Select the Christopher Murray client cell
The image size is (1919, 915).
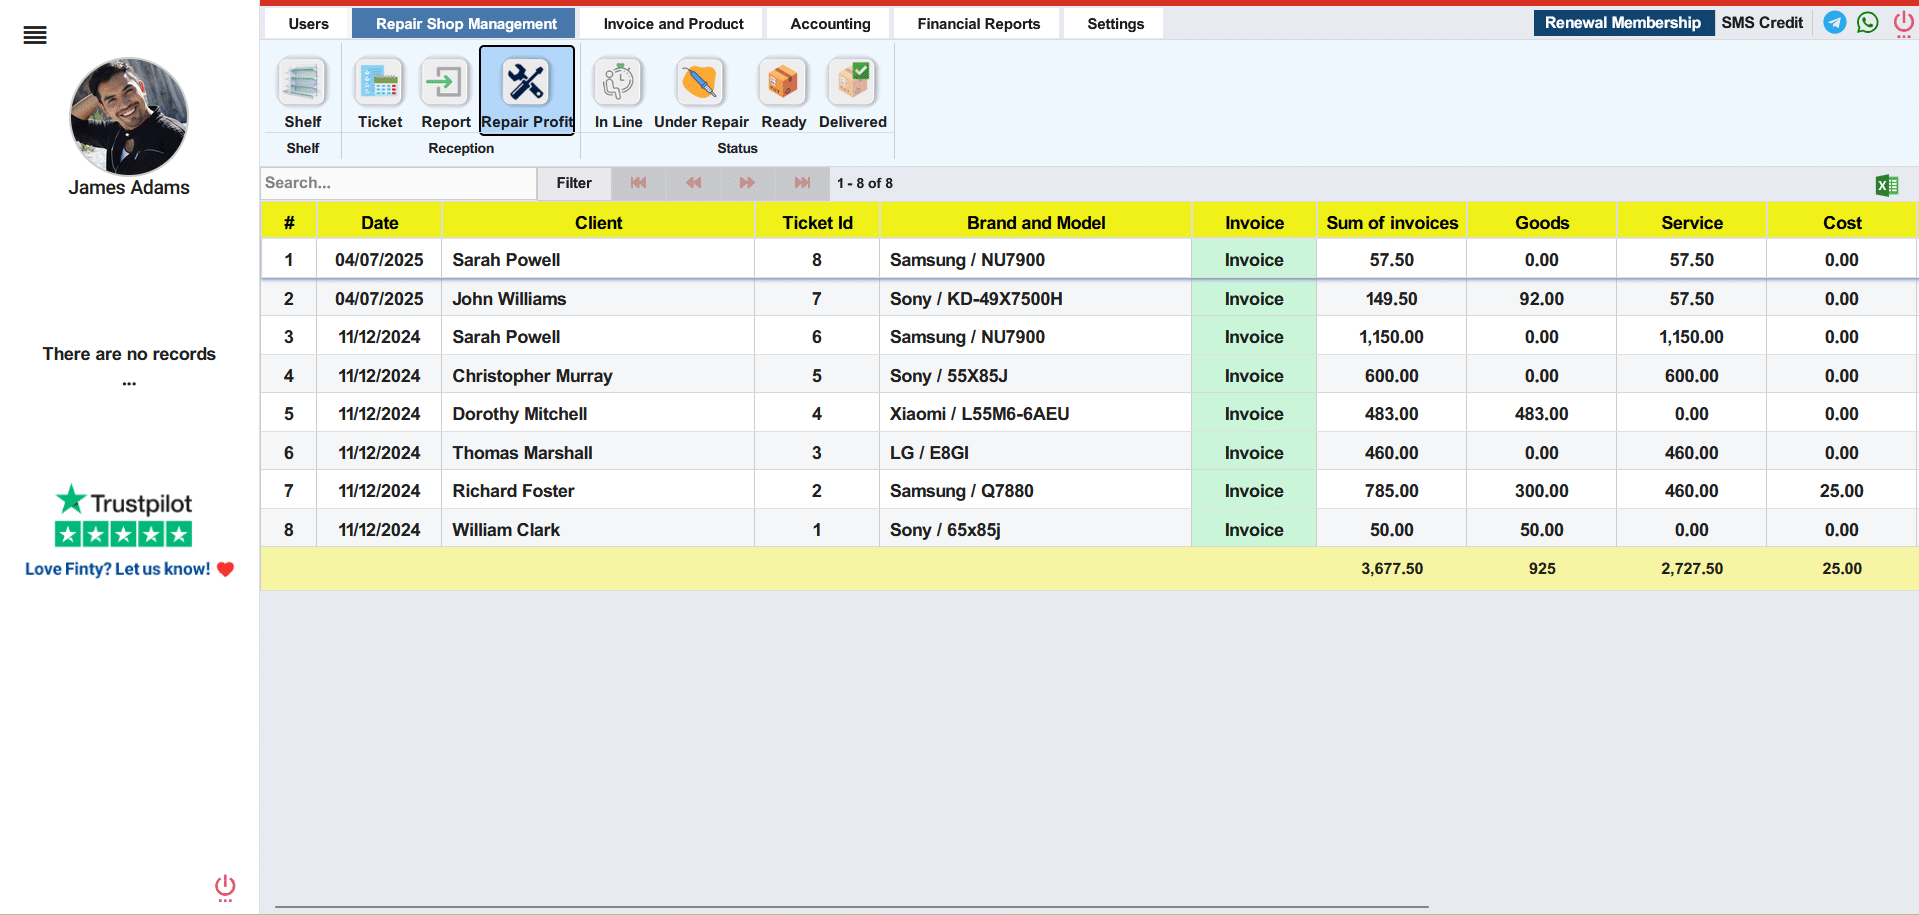point(598,376)
